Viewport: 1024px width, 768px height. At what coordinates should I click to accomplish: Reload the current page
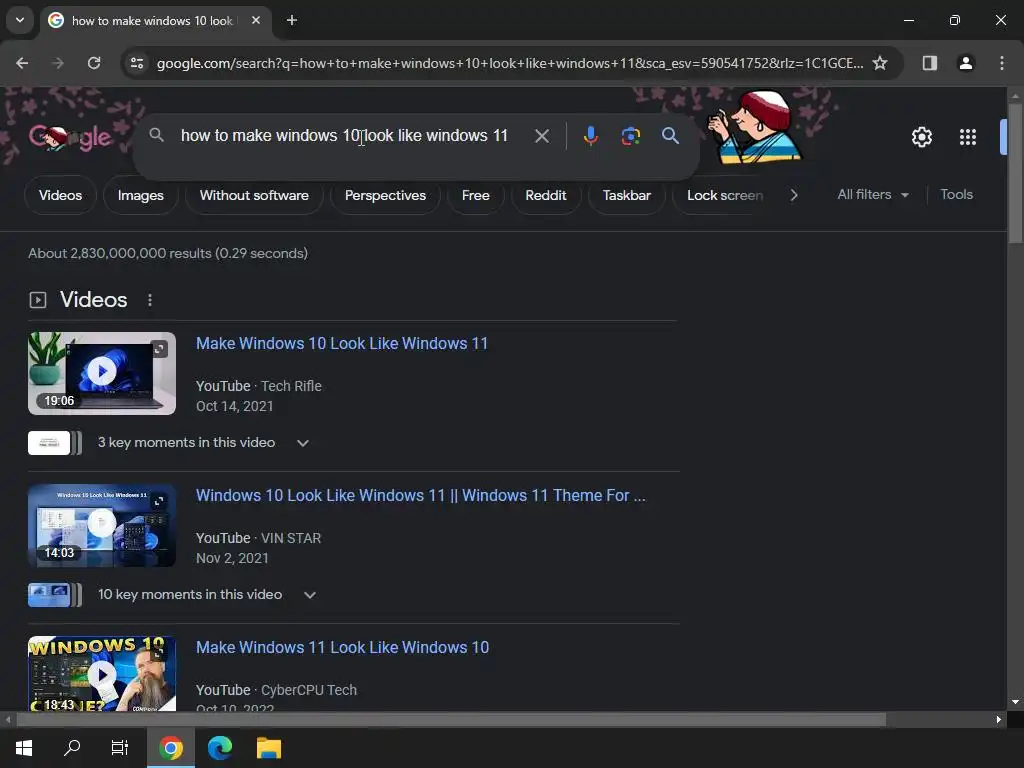pos(94,63)
